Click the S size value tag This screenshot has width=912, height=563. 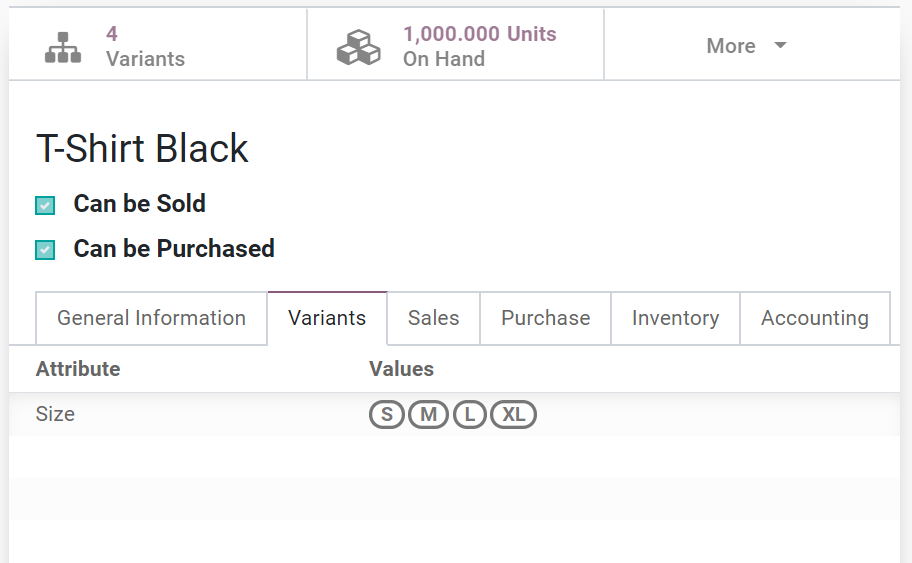coord(386,415)
